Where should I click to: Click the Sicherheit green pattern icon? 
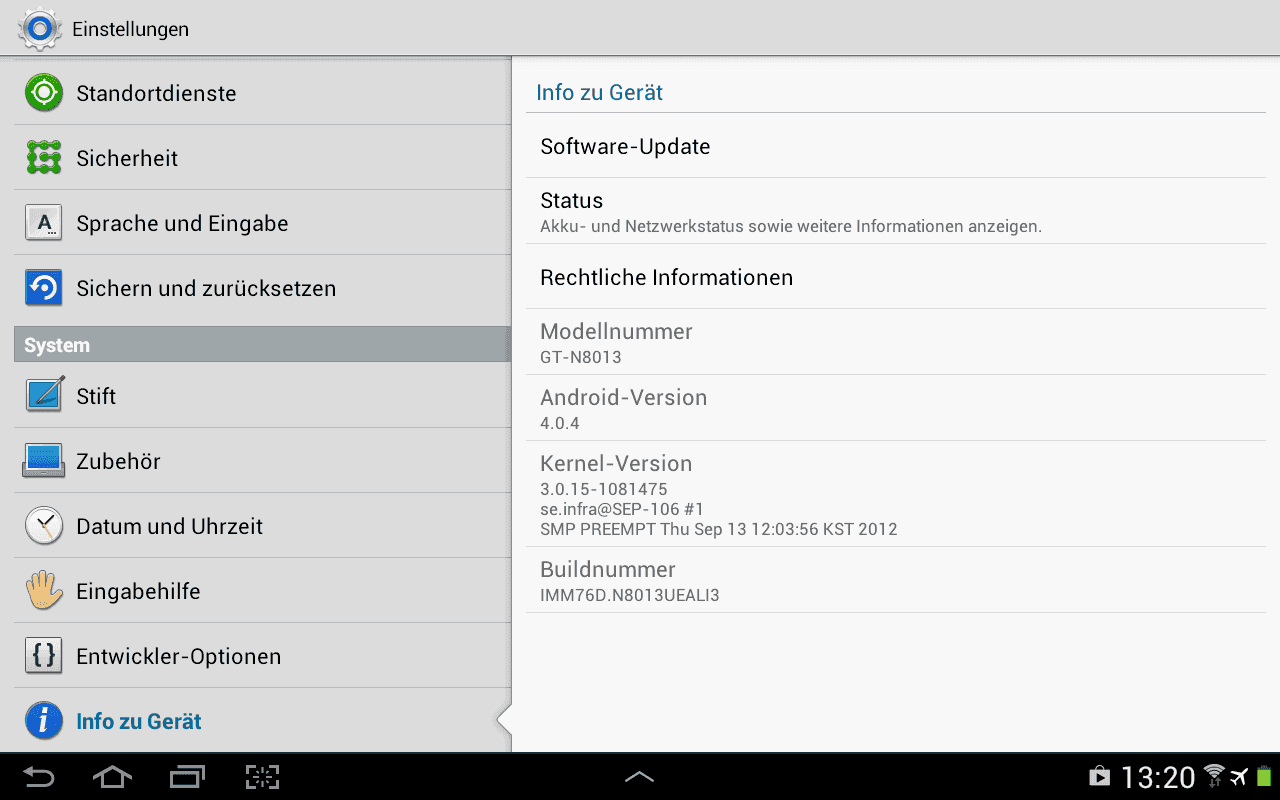44,158
